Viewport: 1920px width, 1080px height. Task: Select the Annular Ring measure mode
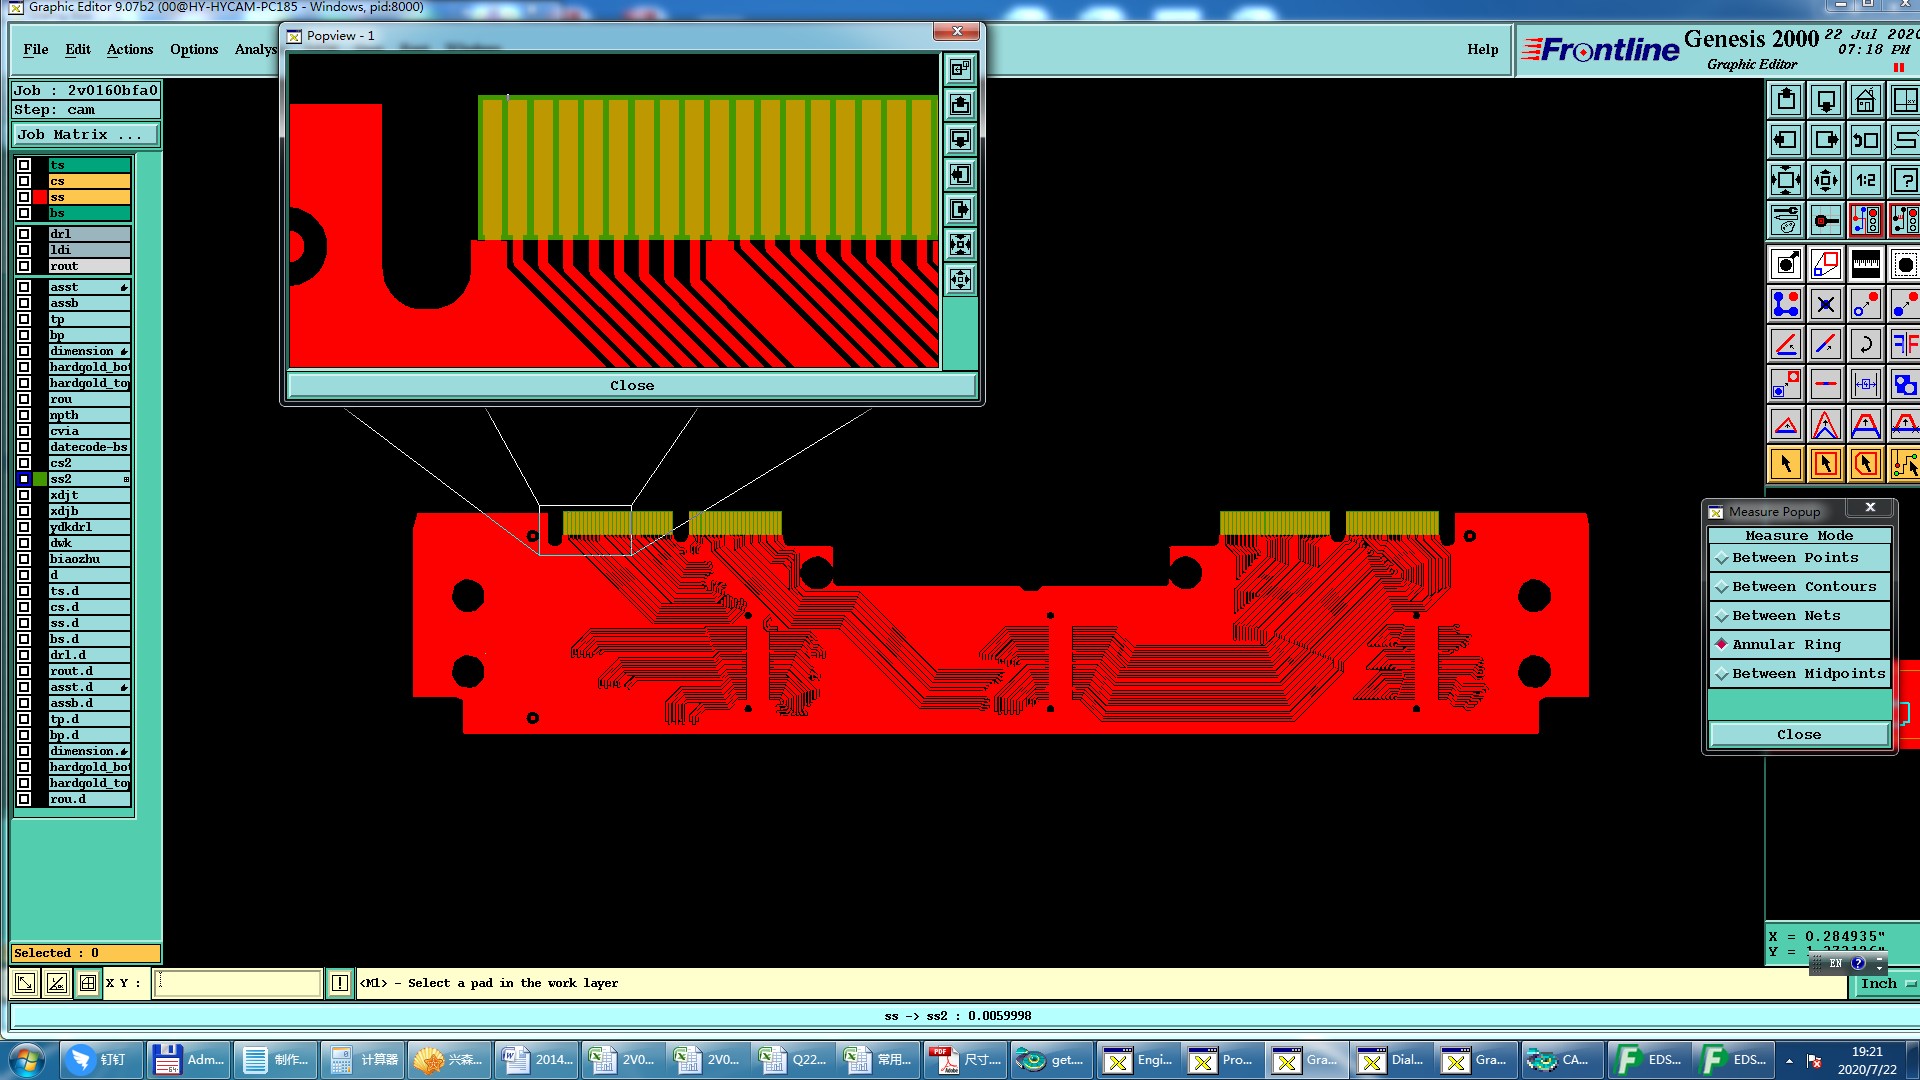(1799, 645)
